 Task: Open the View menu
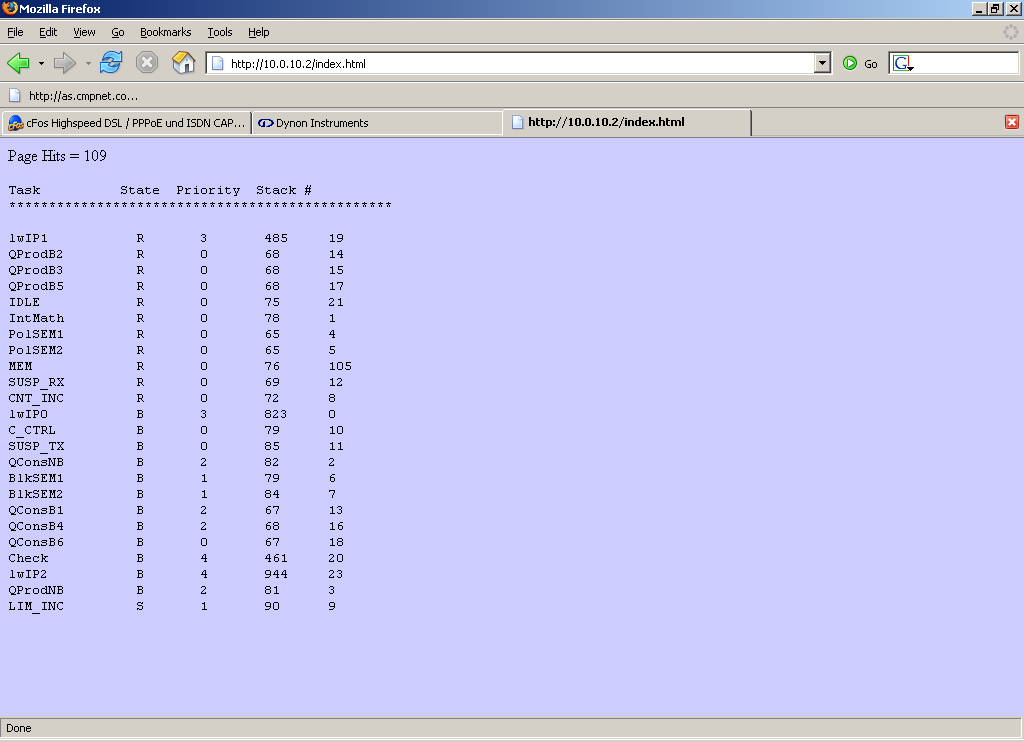point(84,32)
